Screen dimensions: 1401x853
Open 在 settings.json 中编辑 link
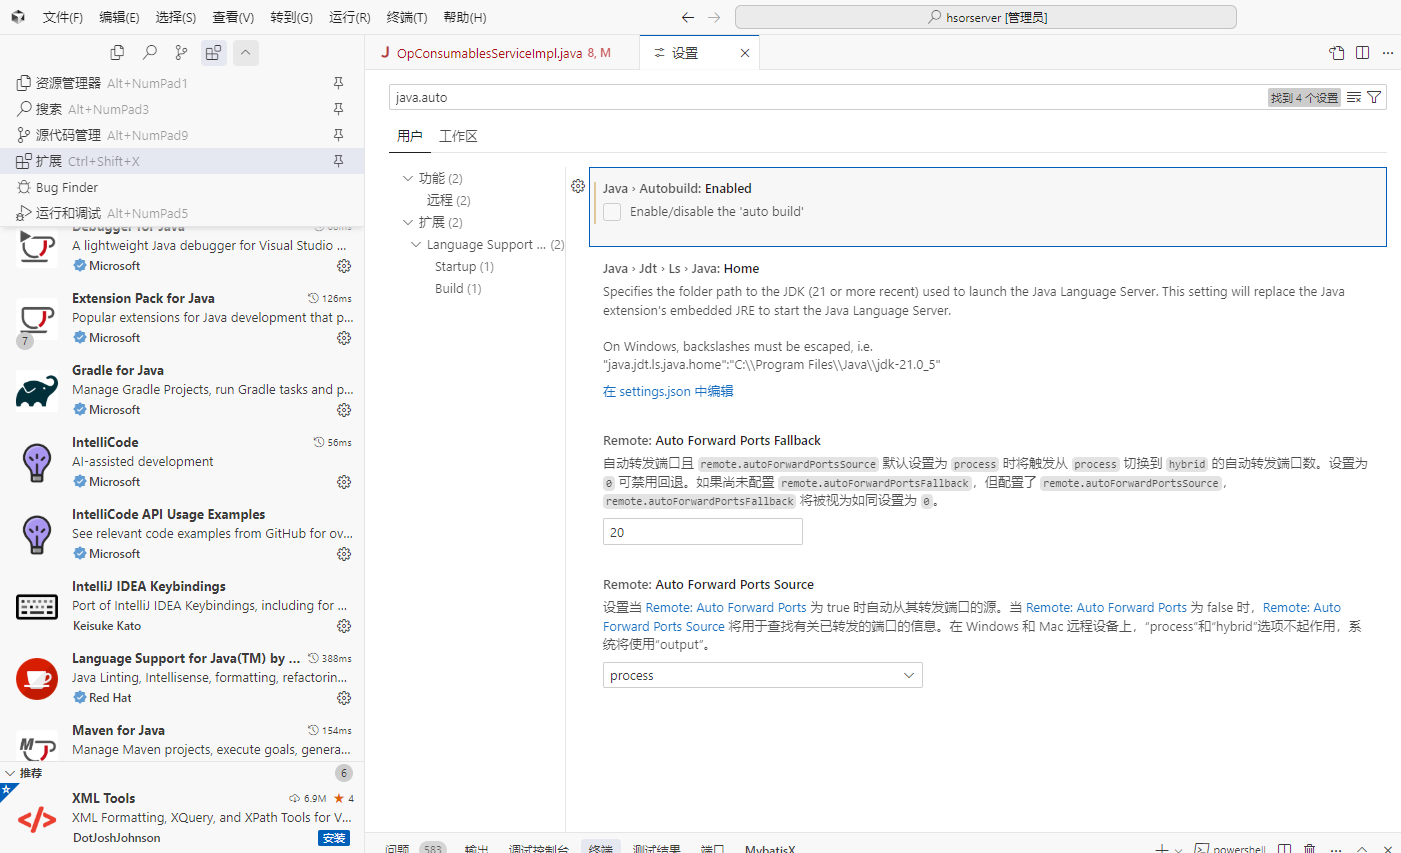coord(668,391)
